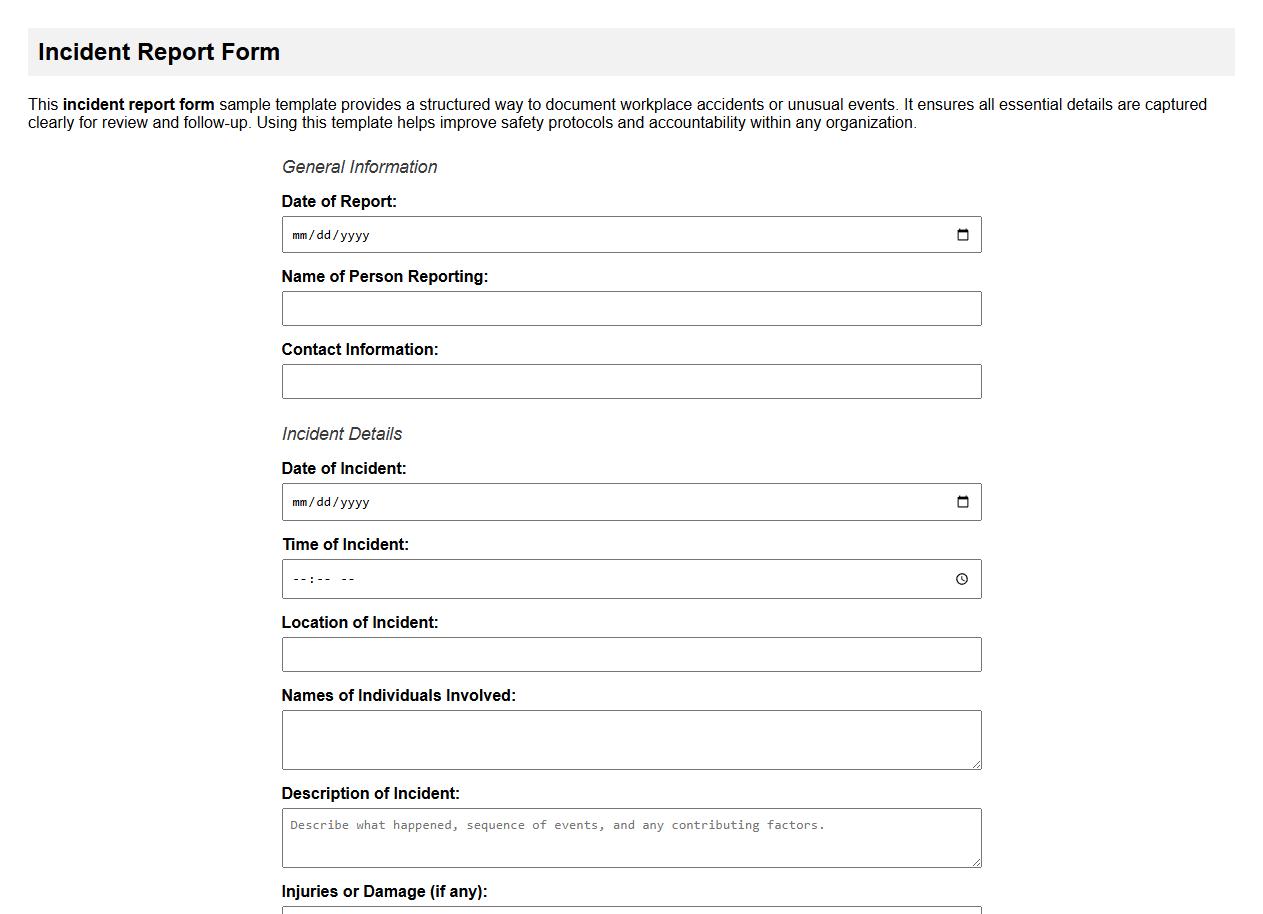Select the Contact Information text box
1263x914 pixels.
pyautogui.click(x=630, y=381)
